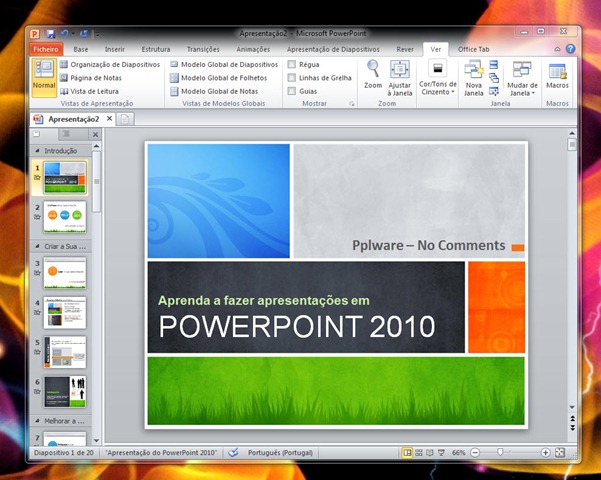Click the spell check status icon
Screen dimensions: 601x480
pyautogui.click(x=233, y=453)
